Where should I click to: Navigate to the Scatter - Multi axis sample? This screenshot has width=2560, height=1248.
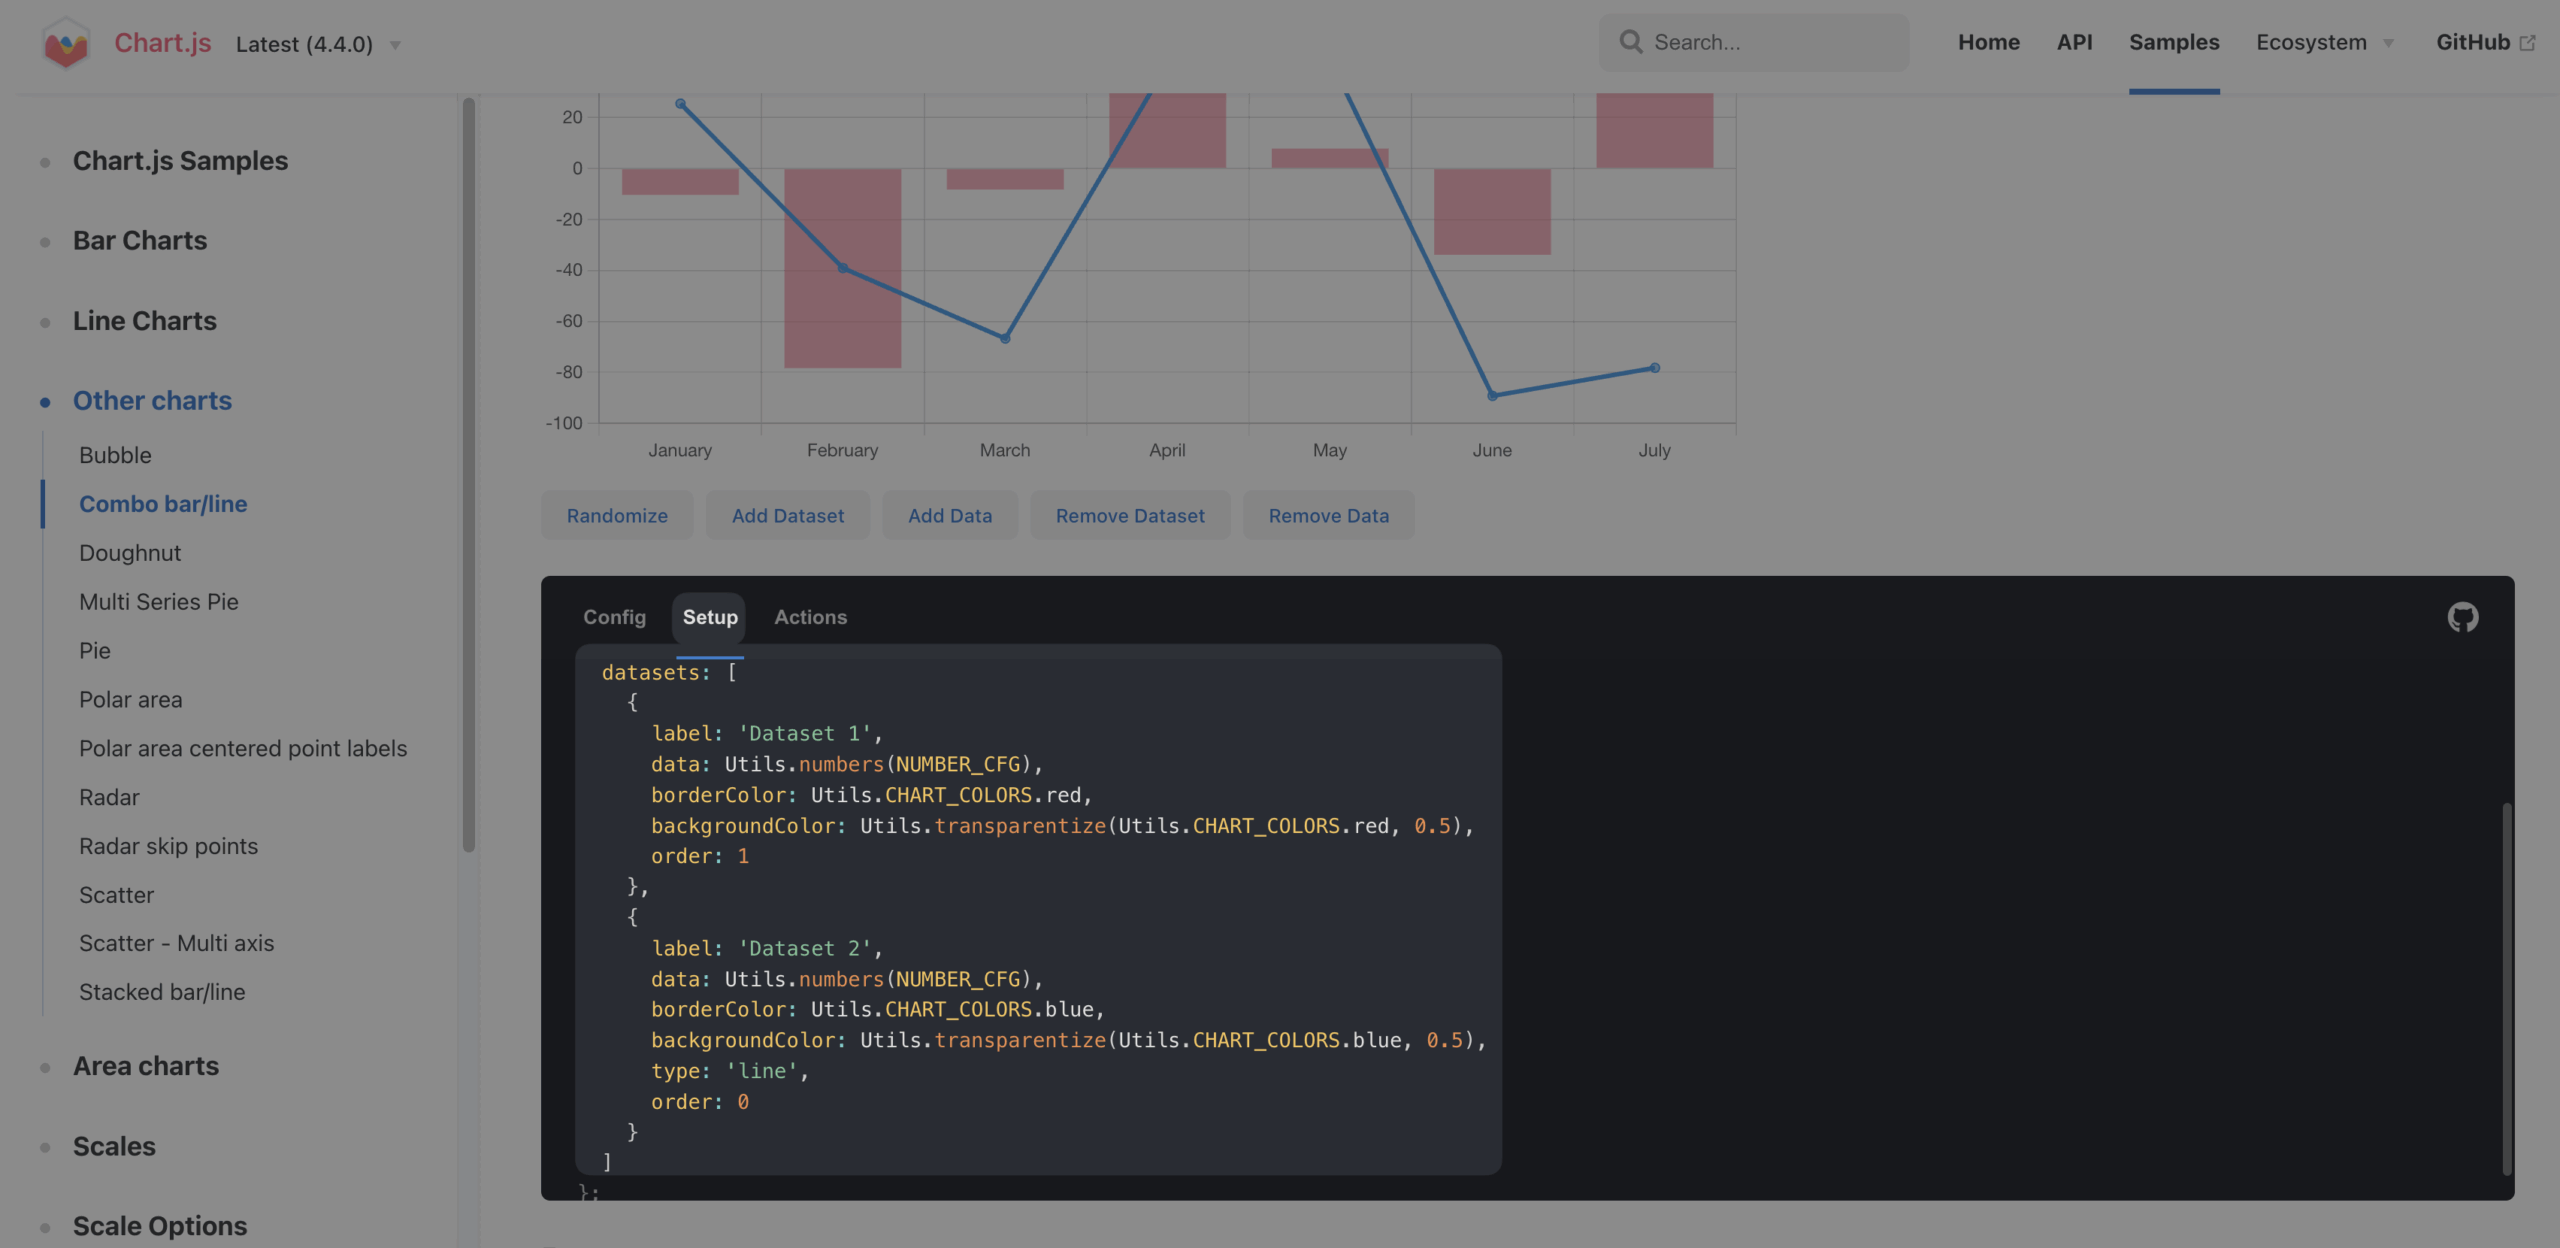tap(177, 943)
